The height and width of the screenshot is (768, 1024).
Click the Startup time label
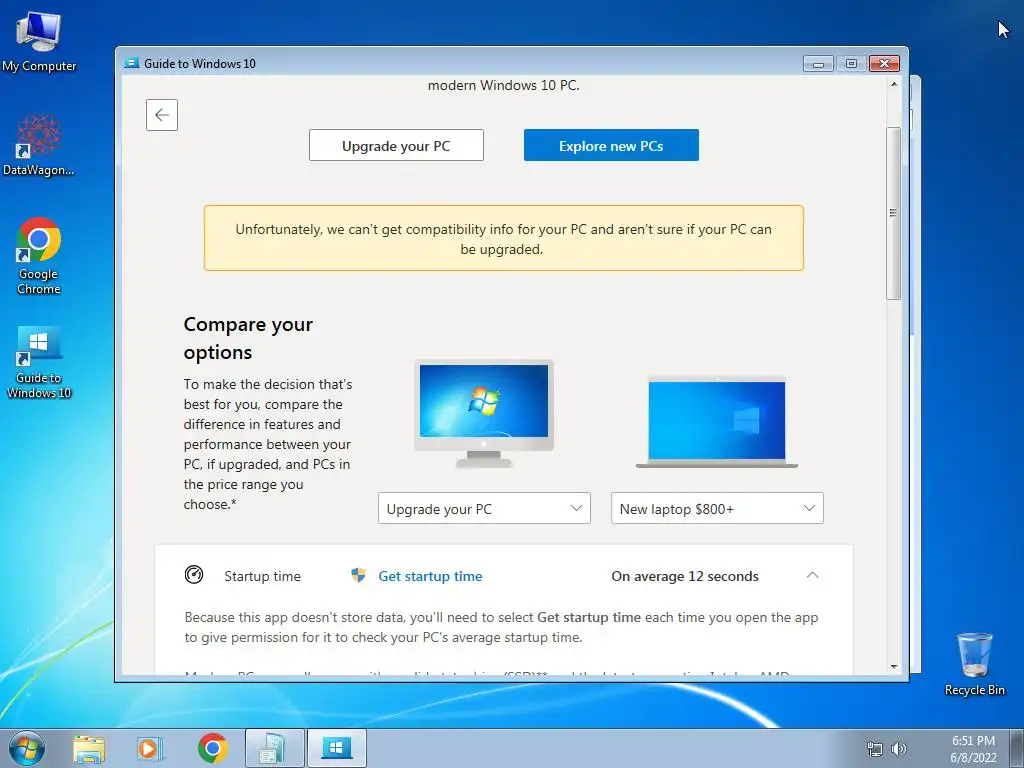pyautogui.click(x=263, y=576)
